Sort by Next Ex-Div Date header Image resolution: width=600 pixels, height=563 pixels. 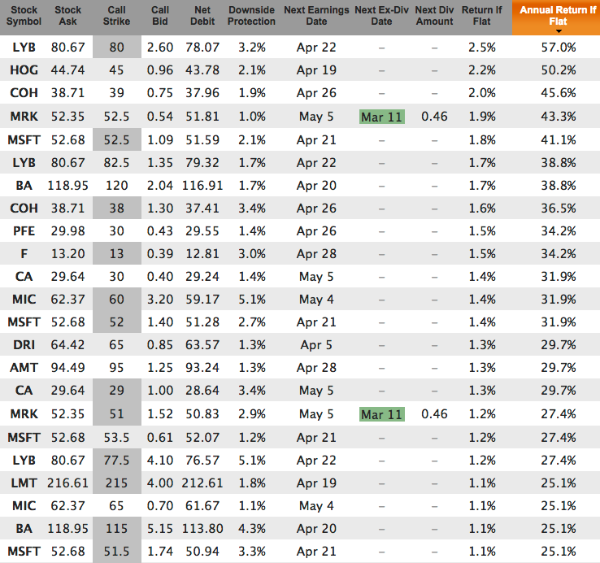[x=382, y=15]
